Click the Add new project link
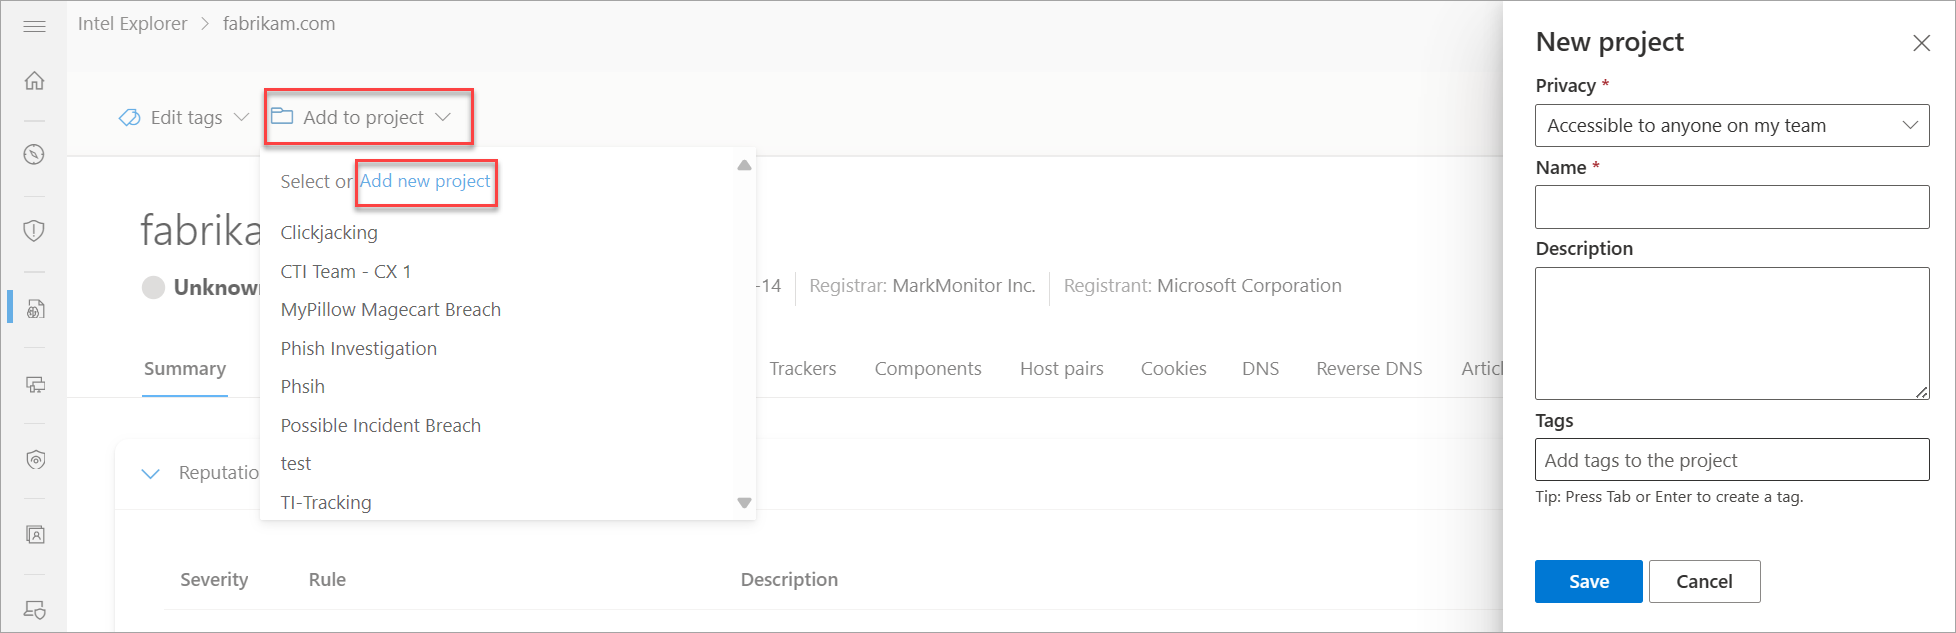Viewport: 1956px width, 633px height. click(x=425, y=181)
